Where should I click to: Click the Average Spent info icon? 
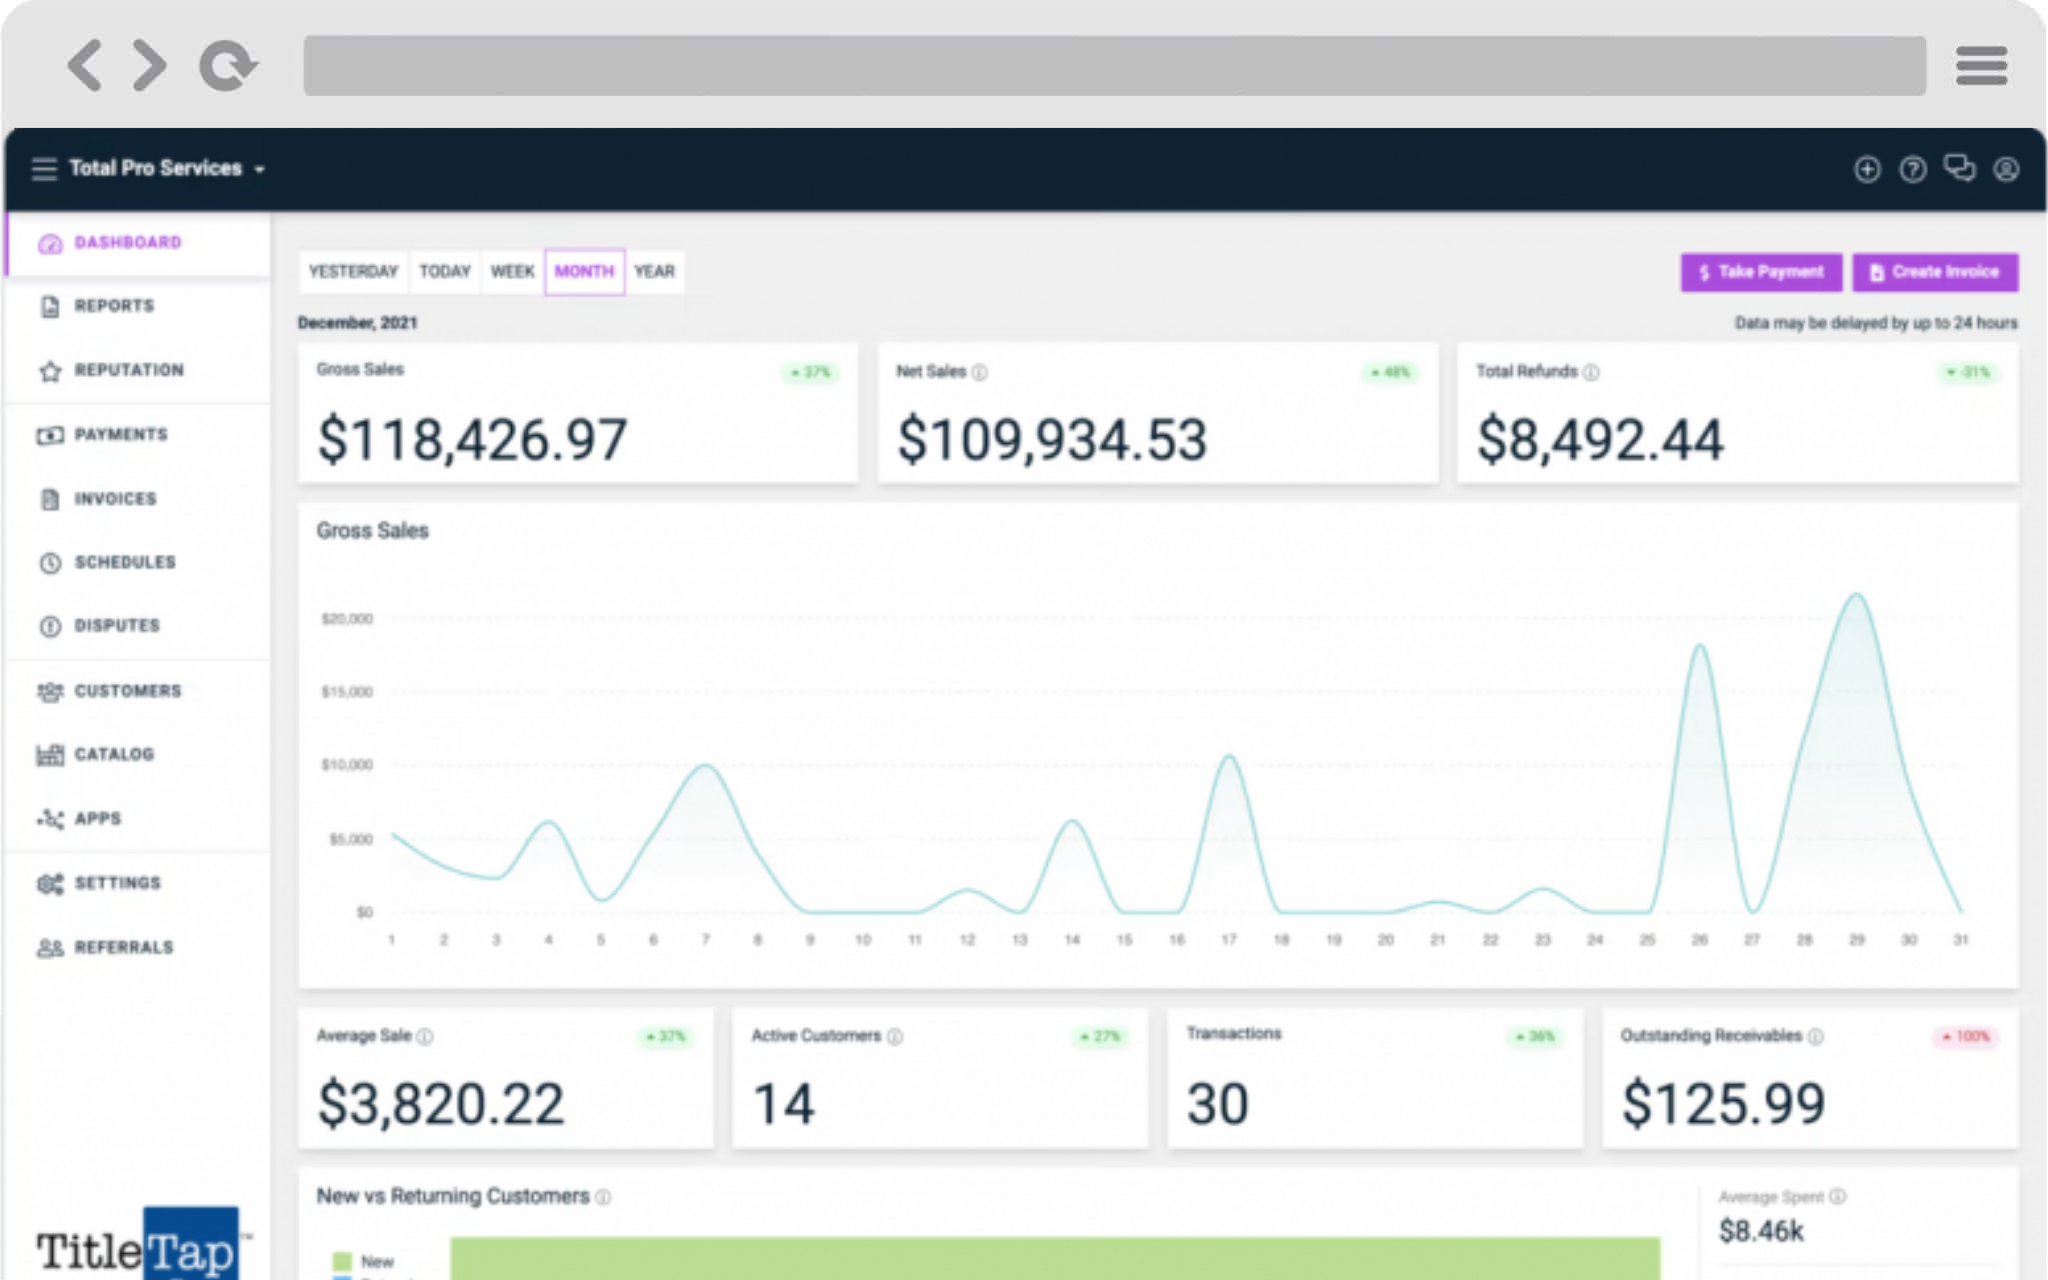(1838, 1196)
